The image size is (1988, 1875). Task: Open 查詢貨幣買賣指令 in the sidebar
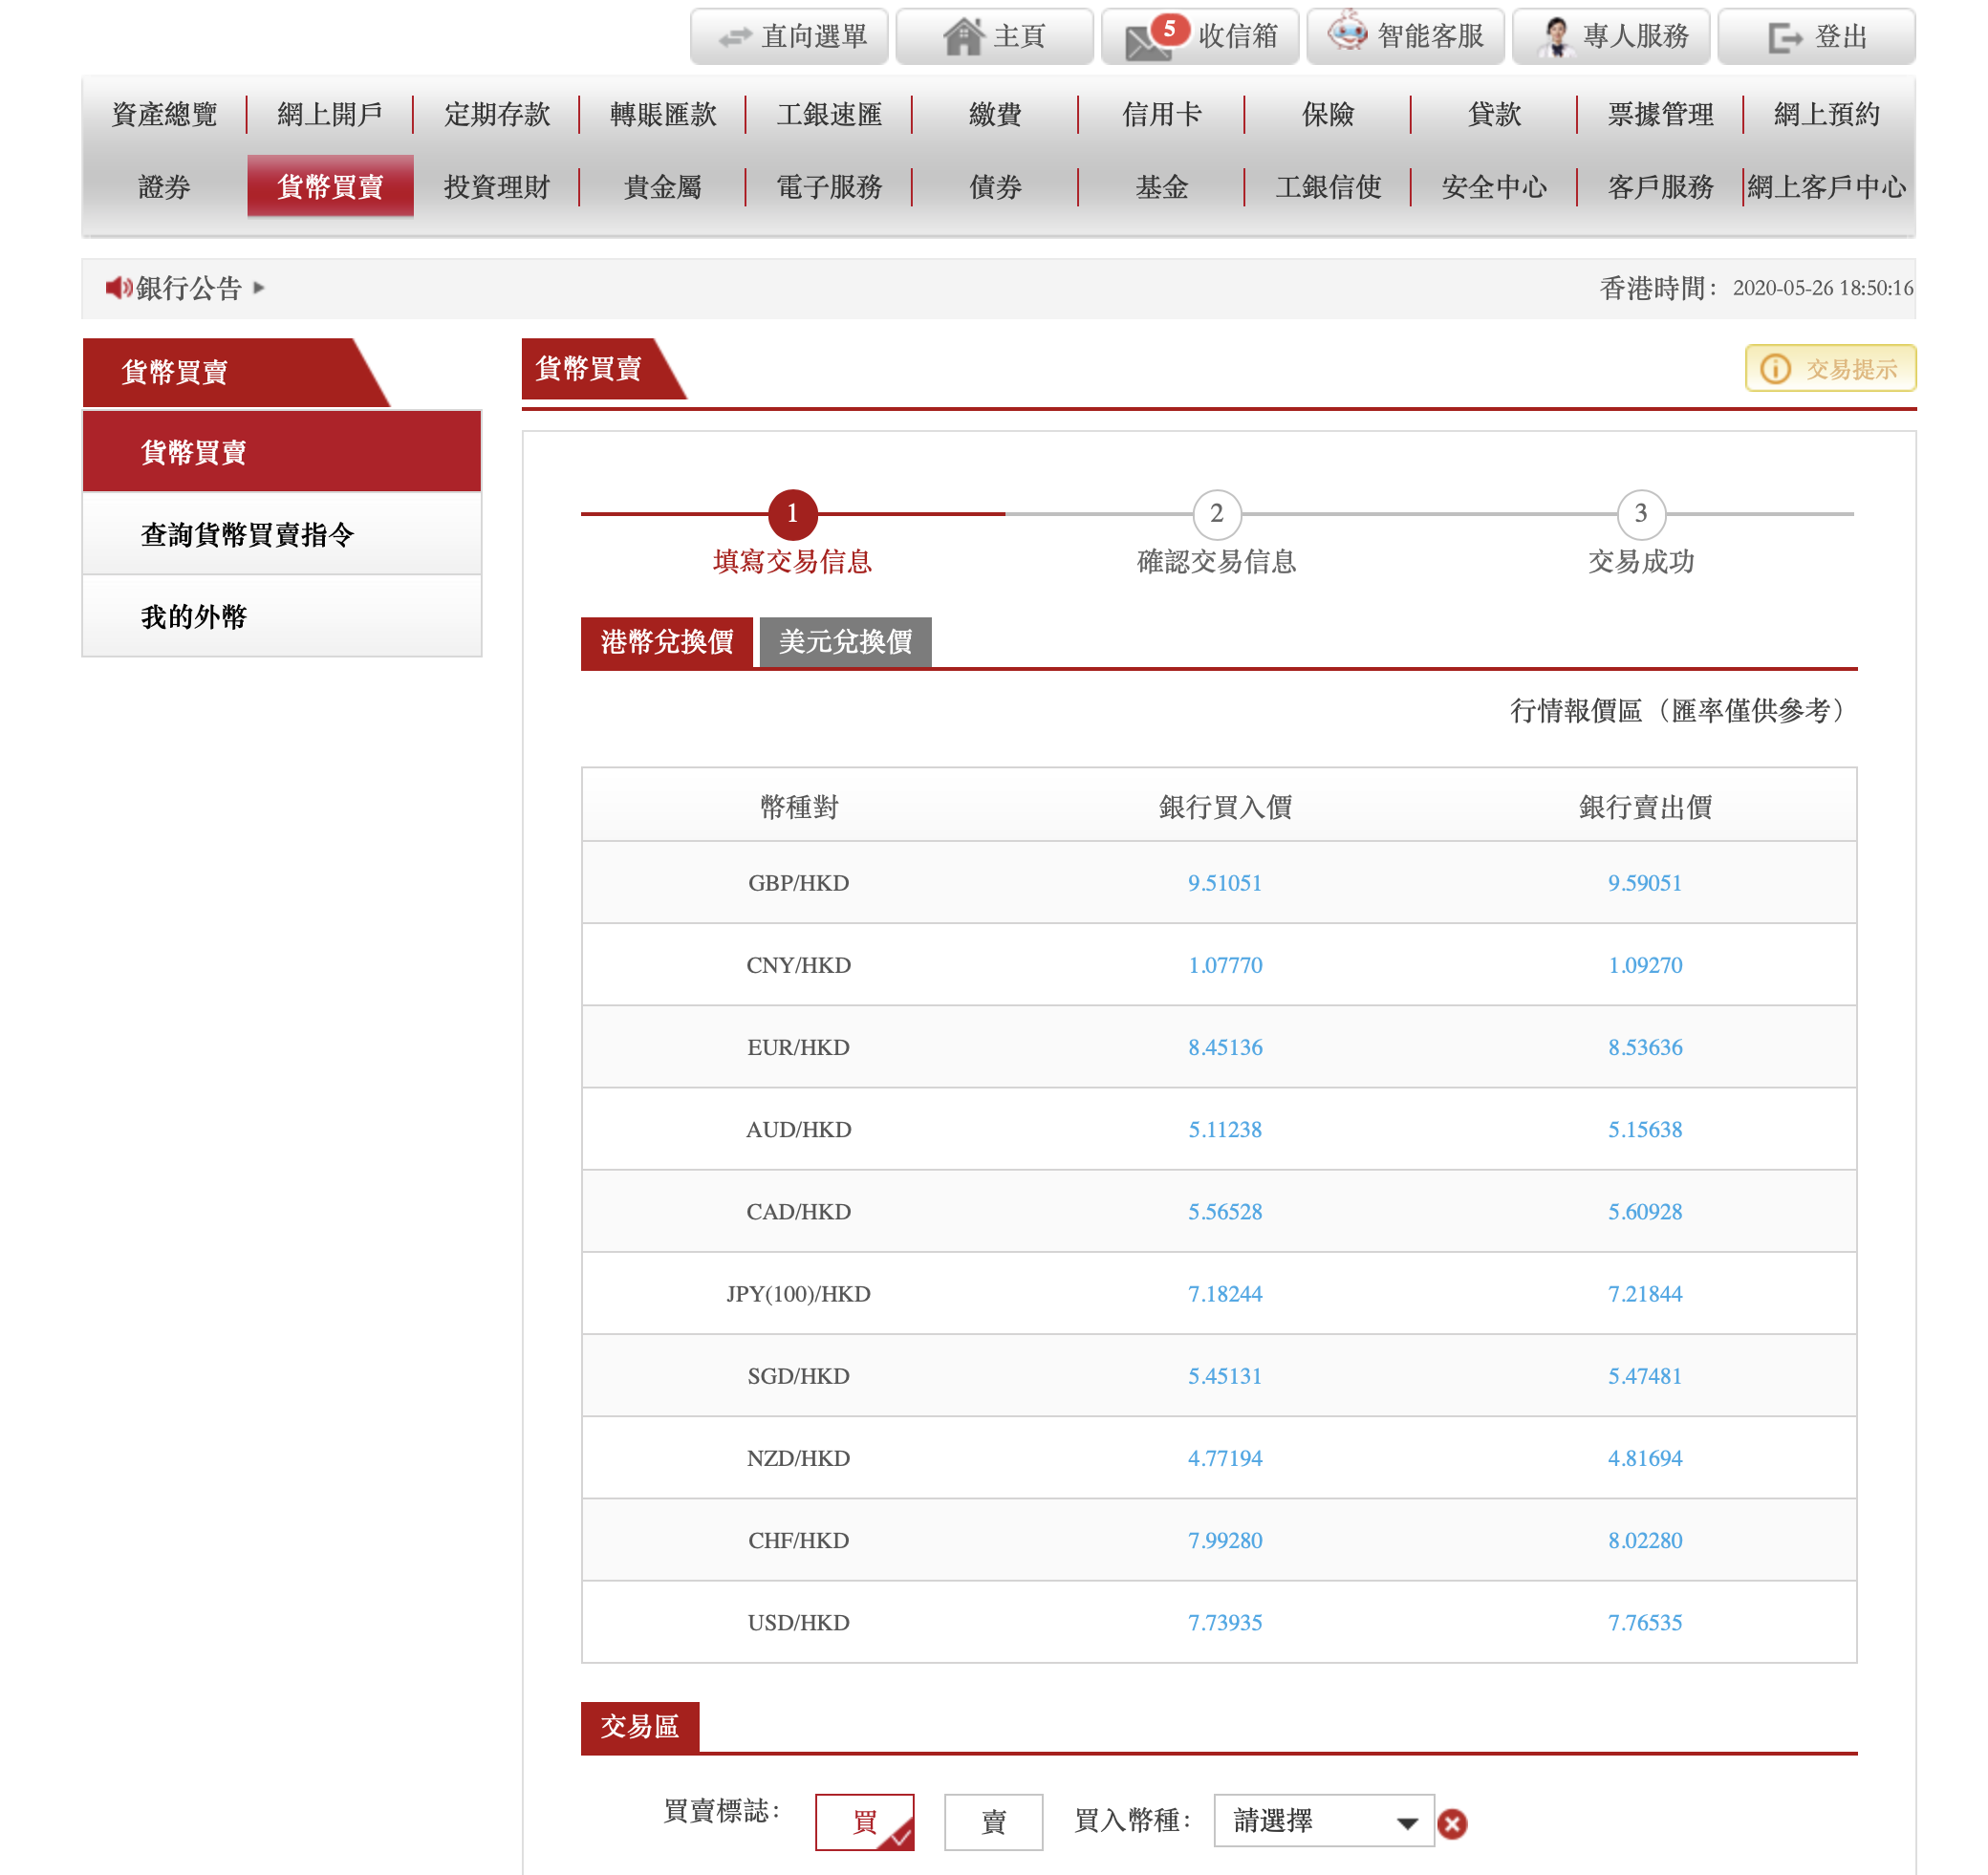tap(247, 535)
